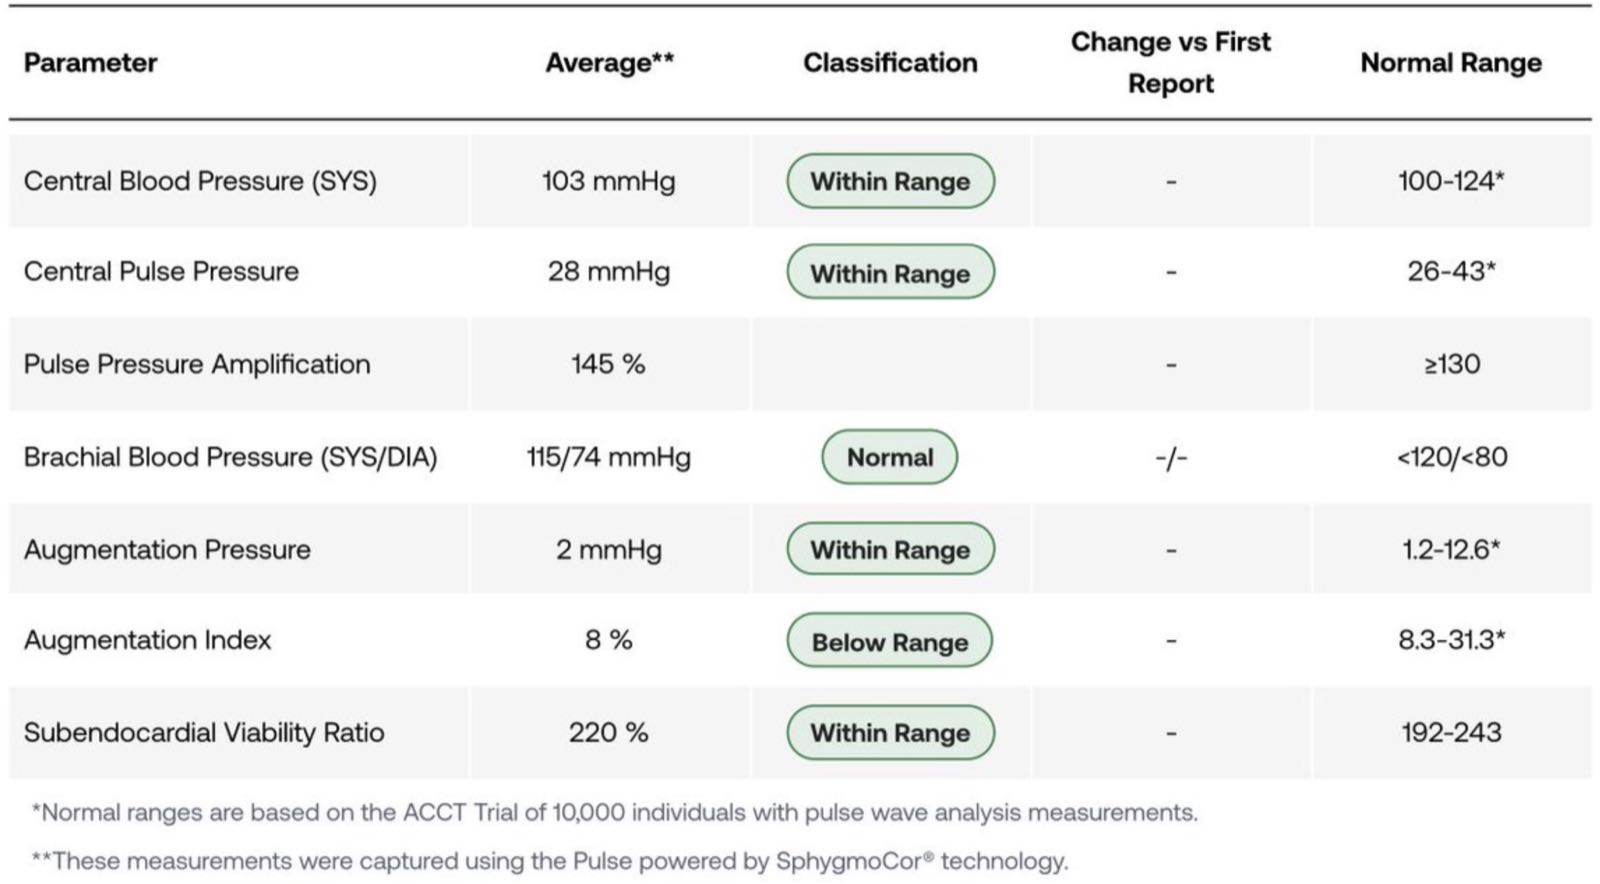1600x884 pixels.
Task: Click Within Range badge for Central Blood Pressure
Action: pos(890,181)
